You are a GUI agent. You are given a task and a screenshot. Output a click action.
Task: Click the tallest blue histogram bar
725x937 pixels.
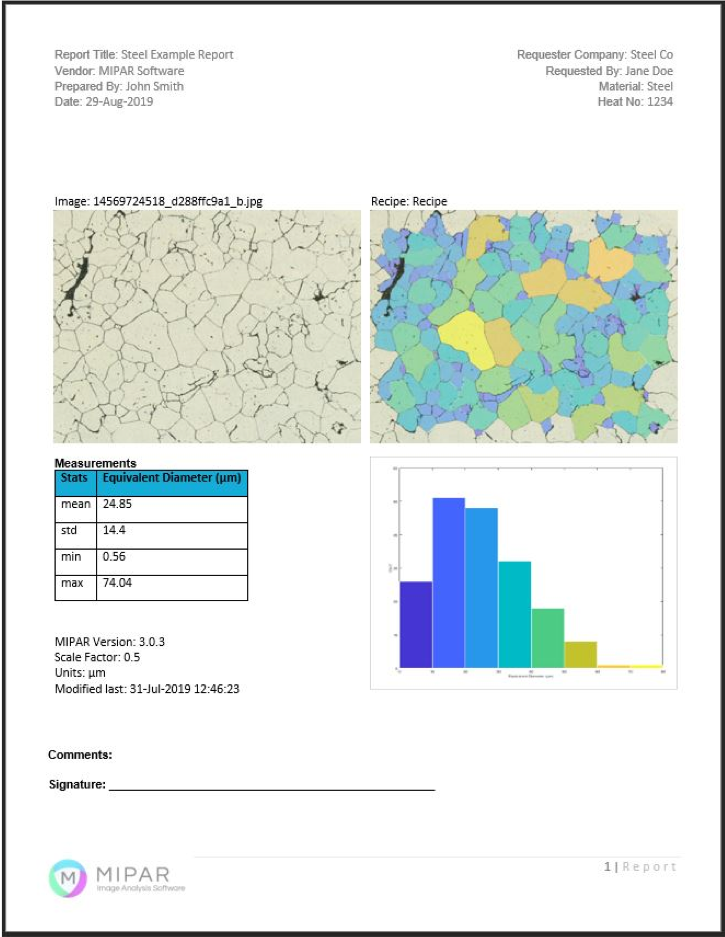[449, 582]
